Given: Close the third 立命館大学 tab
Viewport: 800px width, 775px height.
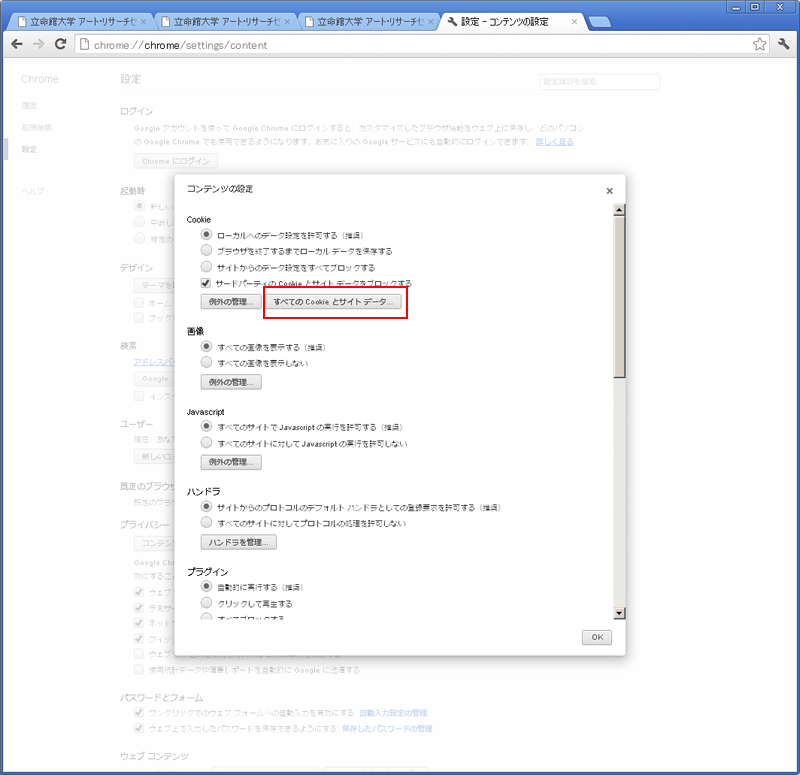Looking at the screenshot, I should click(431, 22).
